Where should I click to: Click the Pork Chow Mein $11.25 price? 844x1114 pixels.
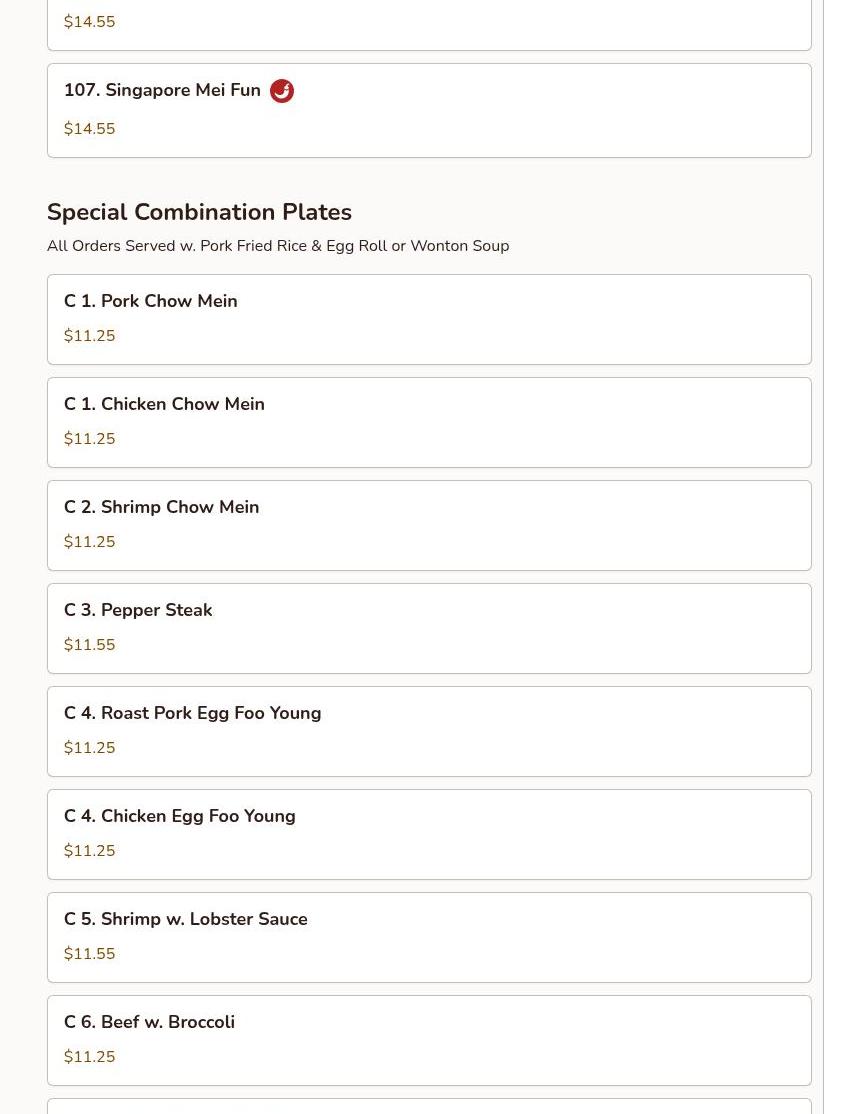click(89, 336)
